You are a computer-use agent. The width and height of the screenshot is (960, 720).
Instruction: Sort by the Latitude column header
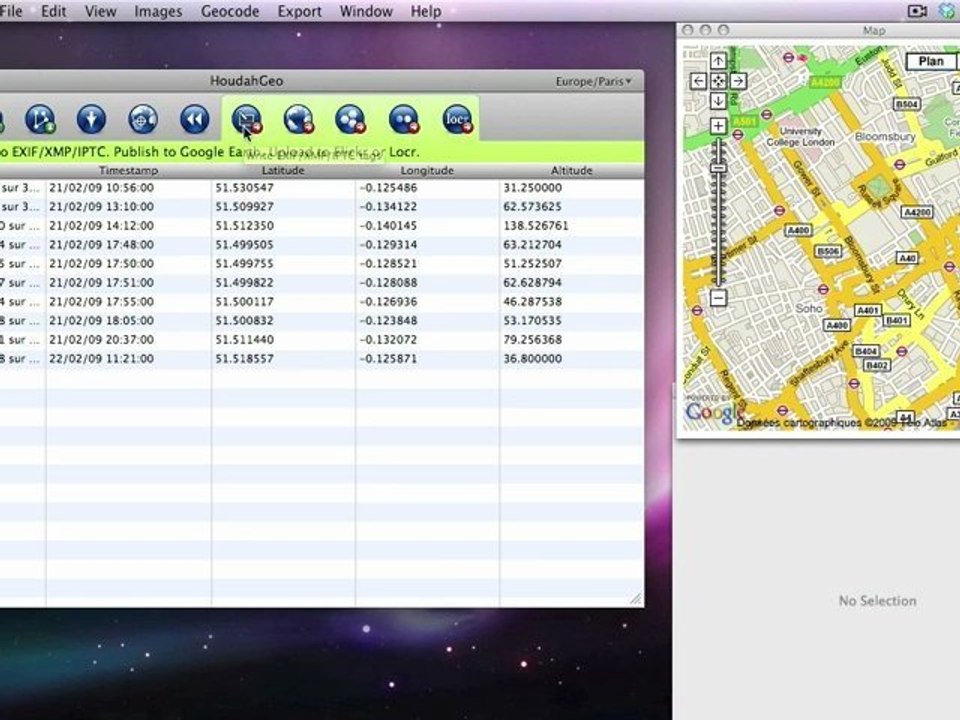pyautogui.click(x=283, y=171)
